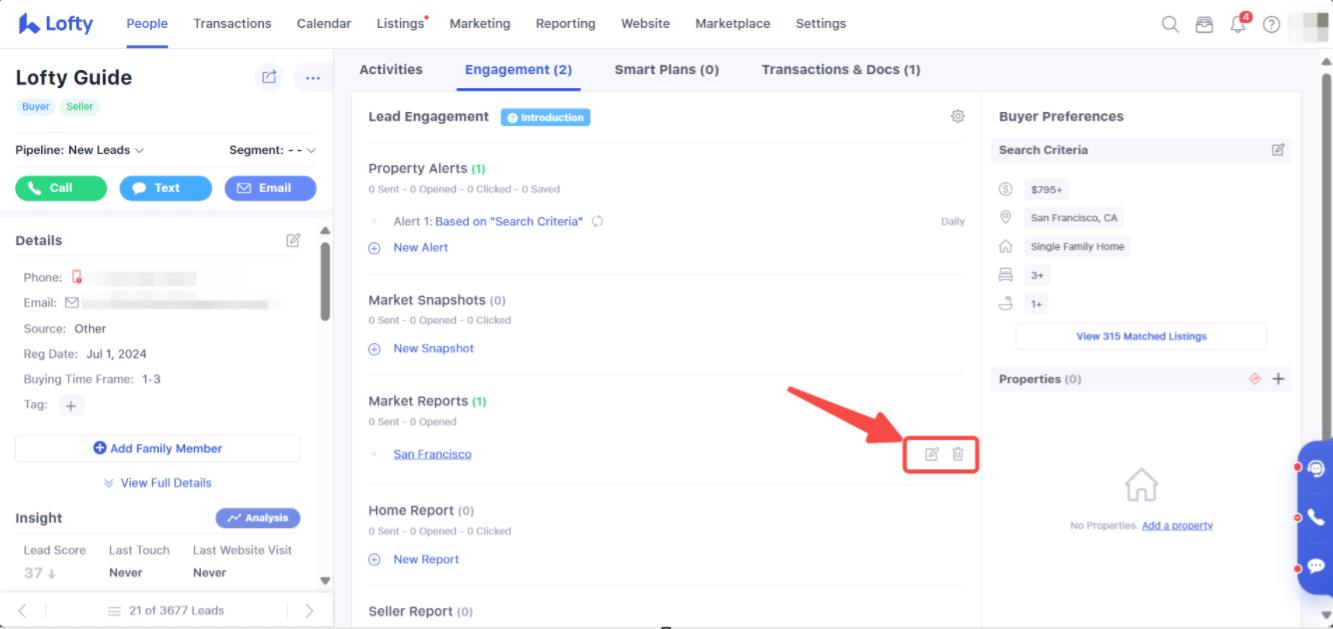Viewport: 1333px width, 629px height.
Task: Click the Single Family Home criteria chip
Action: pos(1077,247)
